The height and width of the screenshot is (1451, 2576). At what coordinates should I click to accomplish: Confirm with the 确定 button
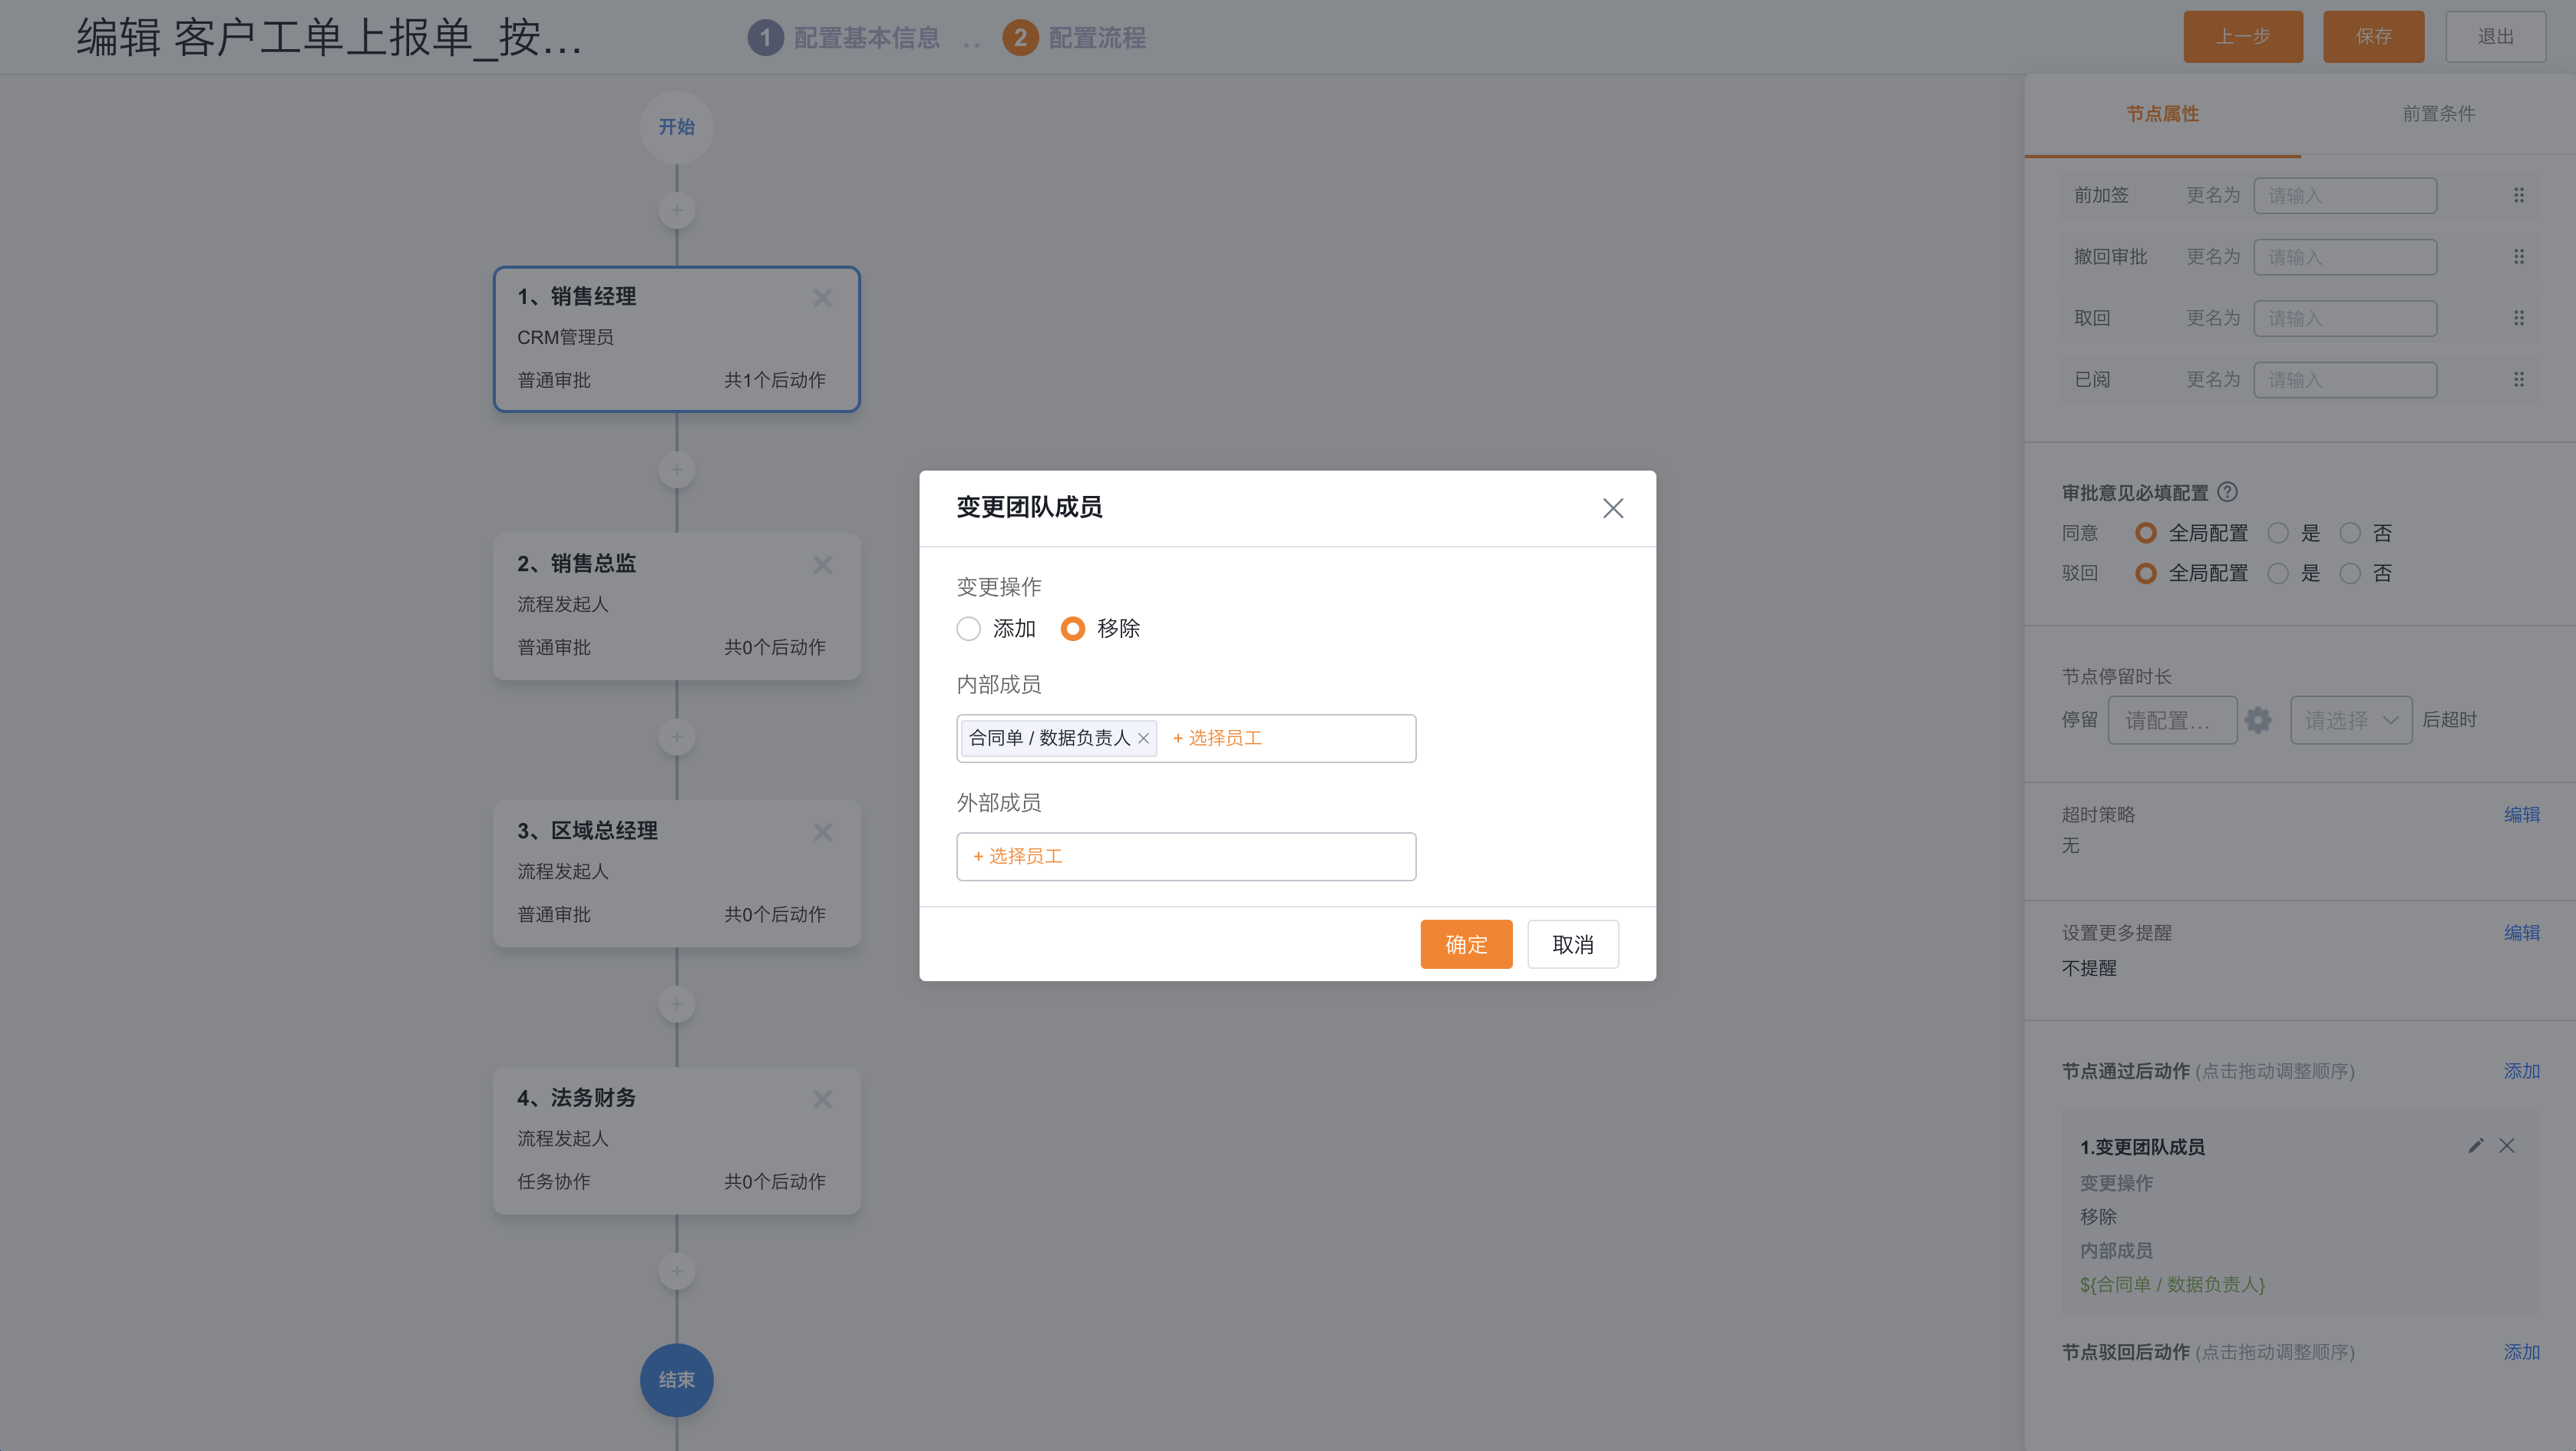click(x=1466, y=944)
